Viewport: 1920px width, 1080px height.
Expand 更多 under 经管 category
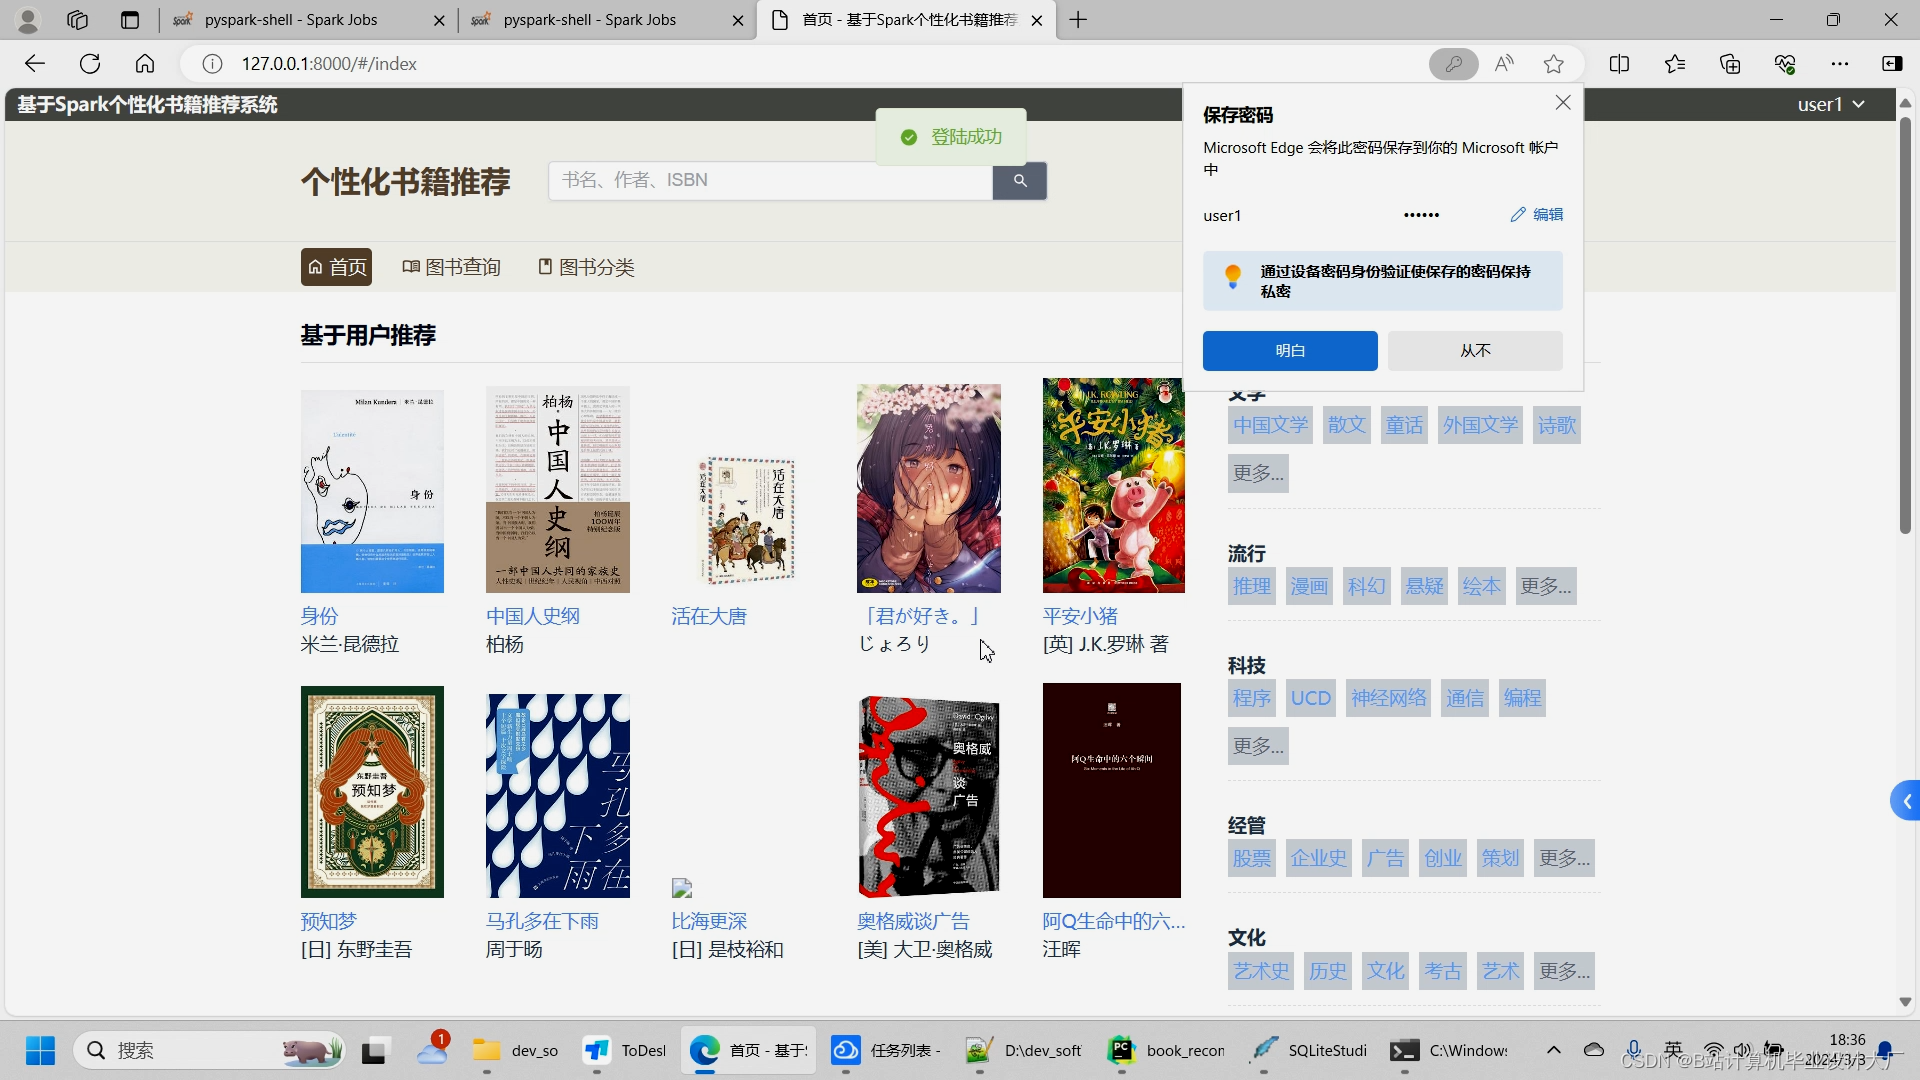tap(1565, 858)
